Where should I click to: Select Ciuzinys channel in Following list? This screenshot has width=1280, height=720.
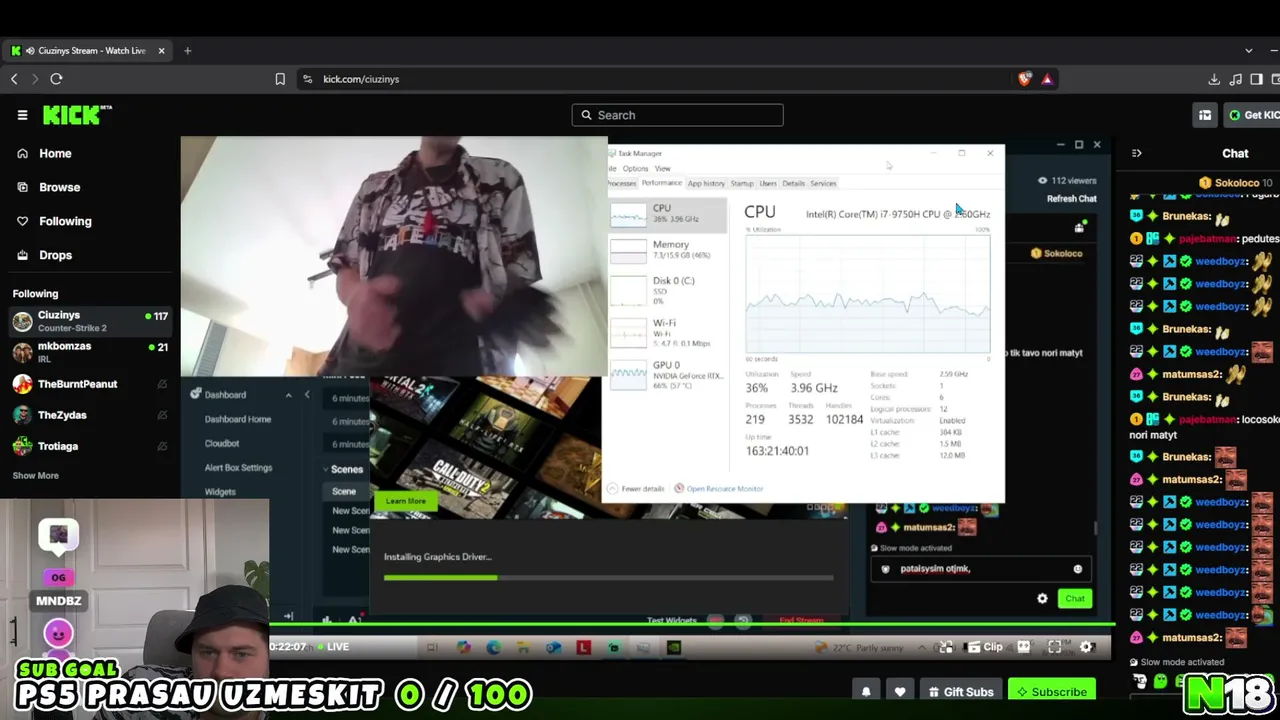[90, 321]
